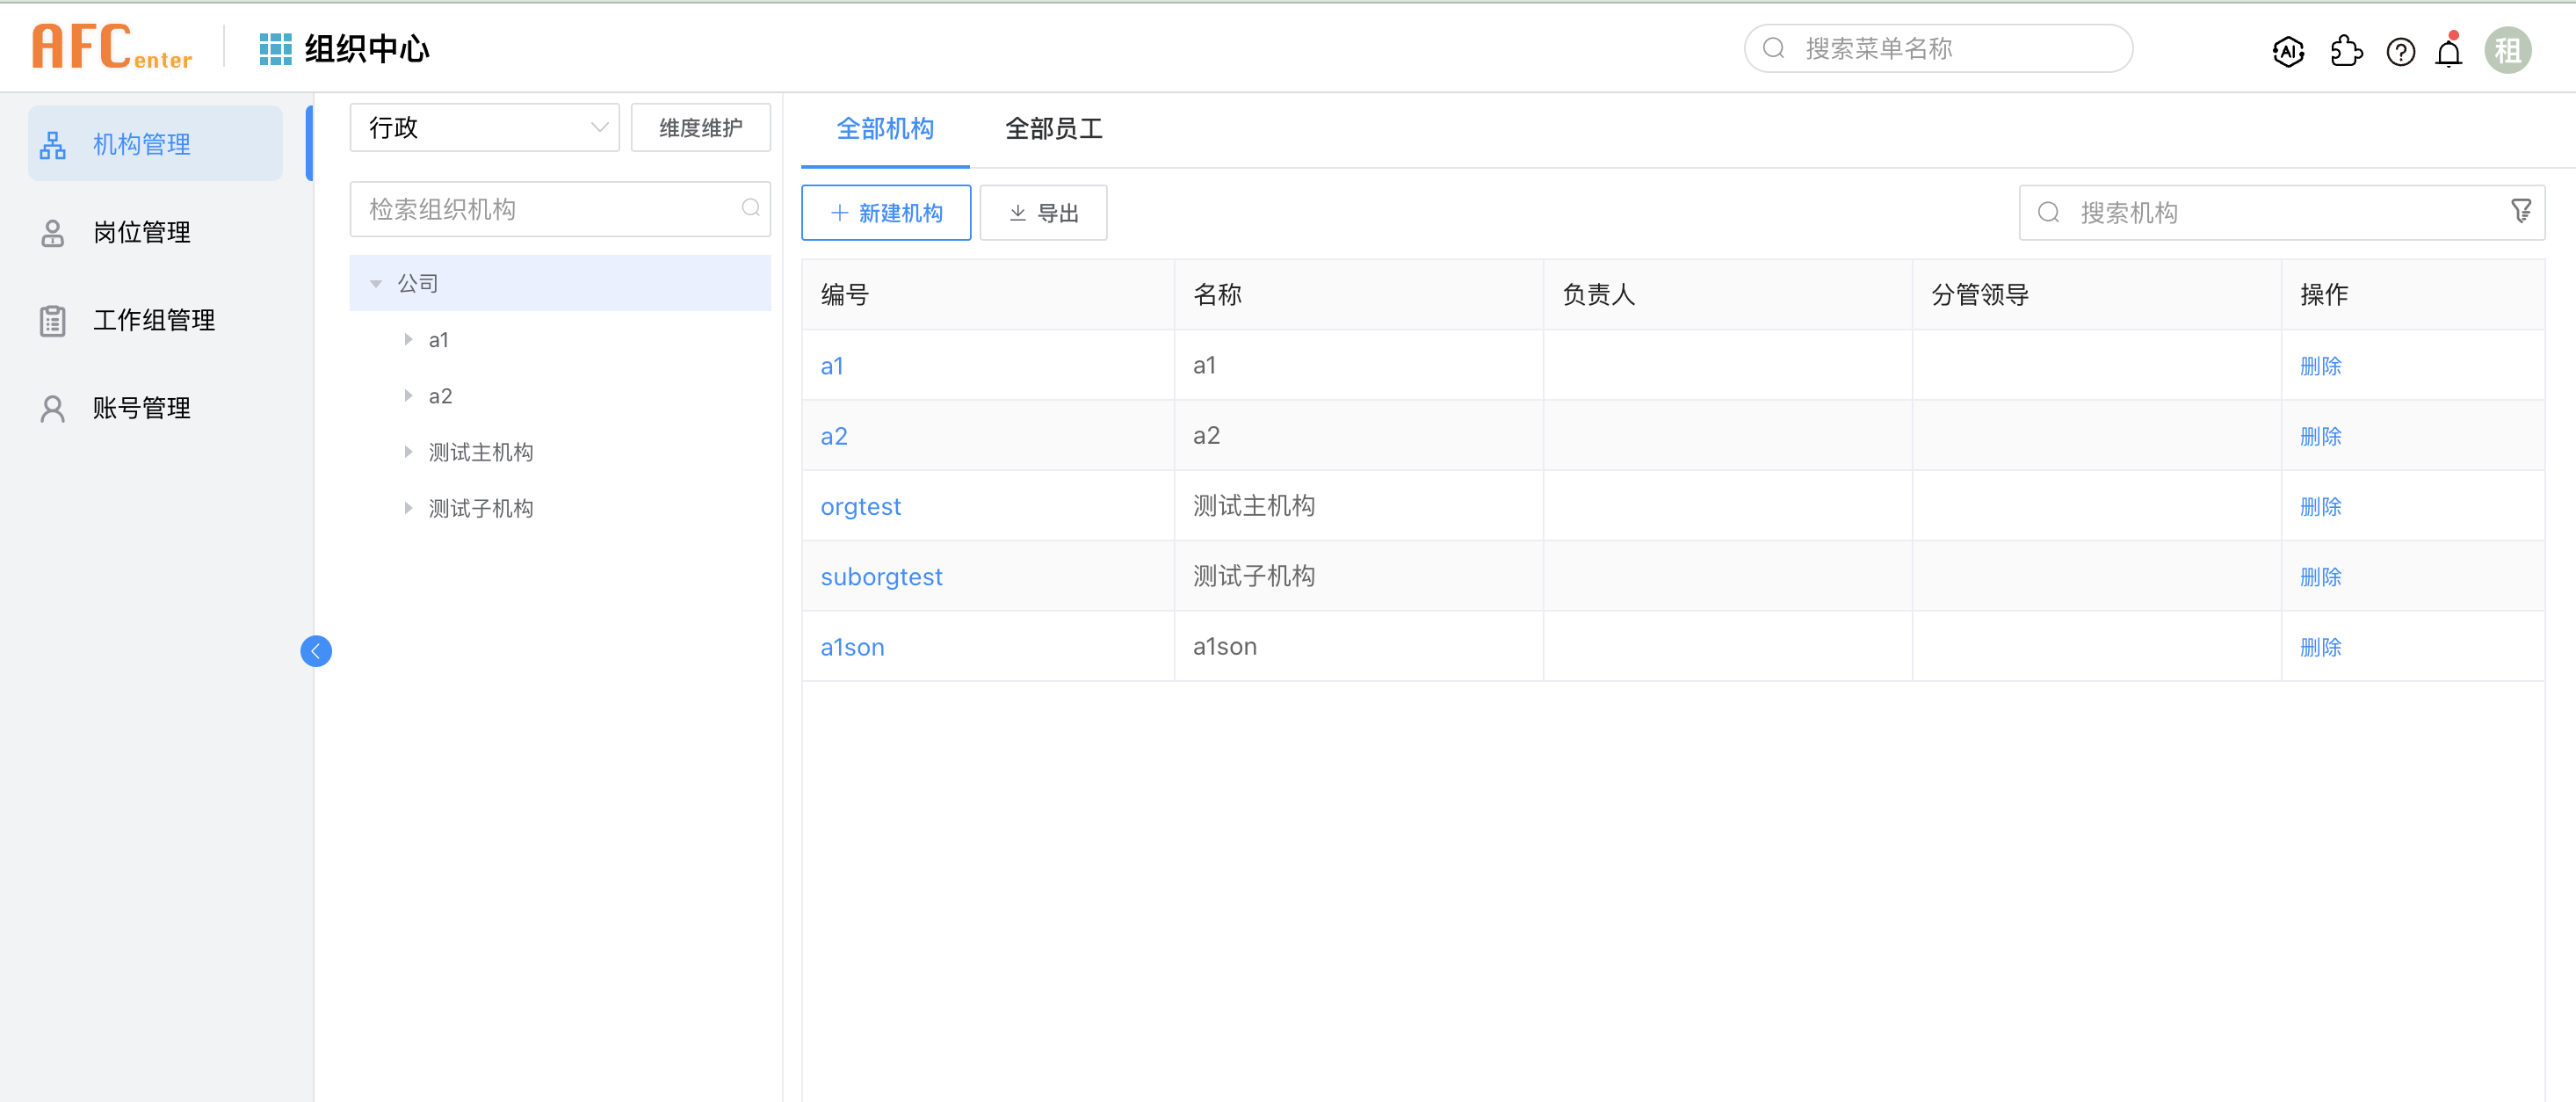Open the app grid menu icon
The height and width of the screenshot is (1102, 2576).
pos(275,49)
